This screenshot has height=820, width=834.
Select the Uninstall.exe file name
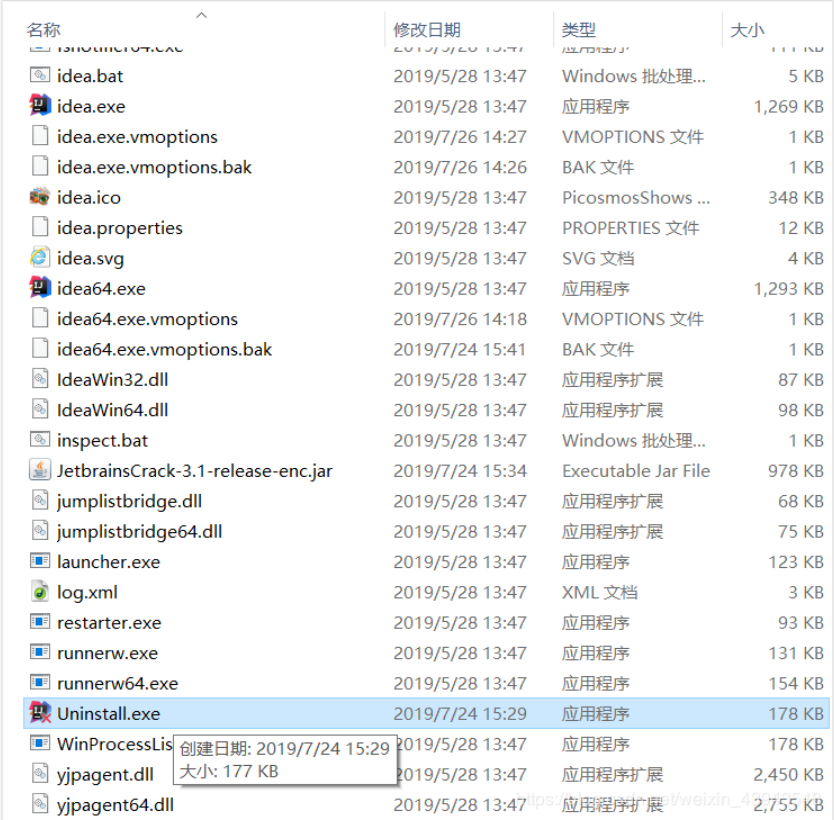point(109,713)
